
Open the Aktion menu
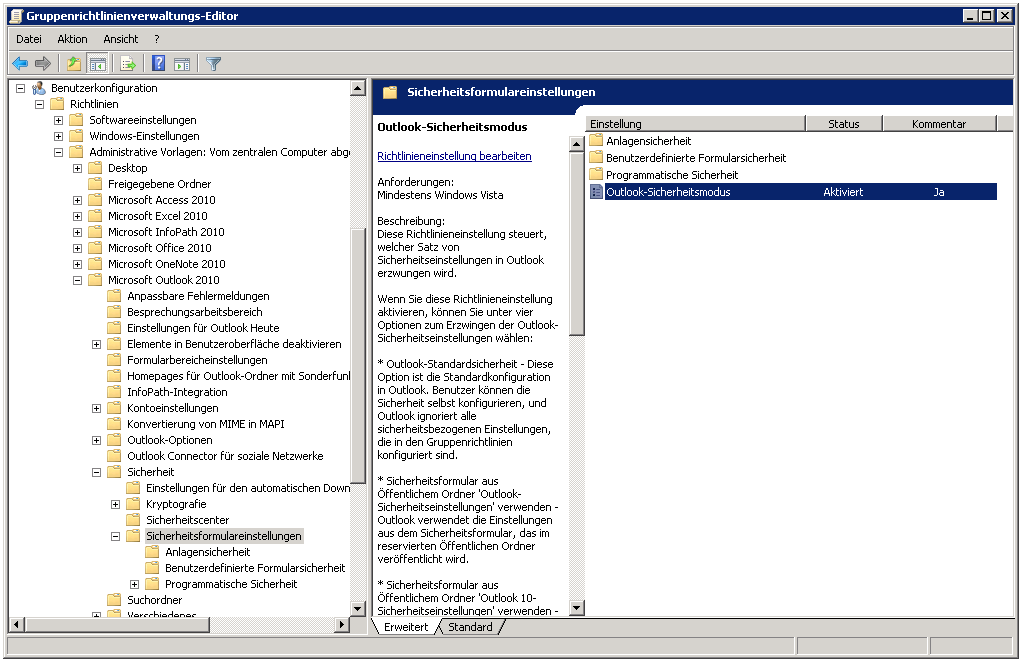(x=72, y=39)
